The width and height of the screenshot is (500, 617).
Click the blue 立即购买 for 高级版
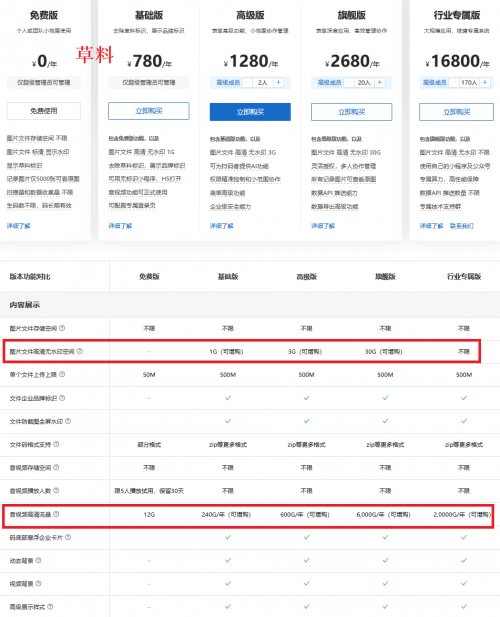[250, 112]
